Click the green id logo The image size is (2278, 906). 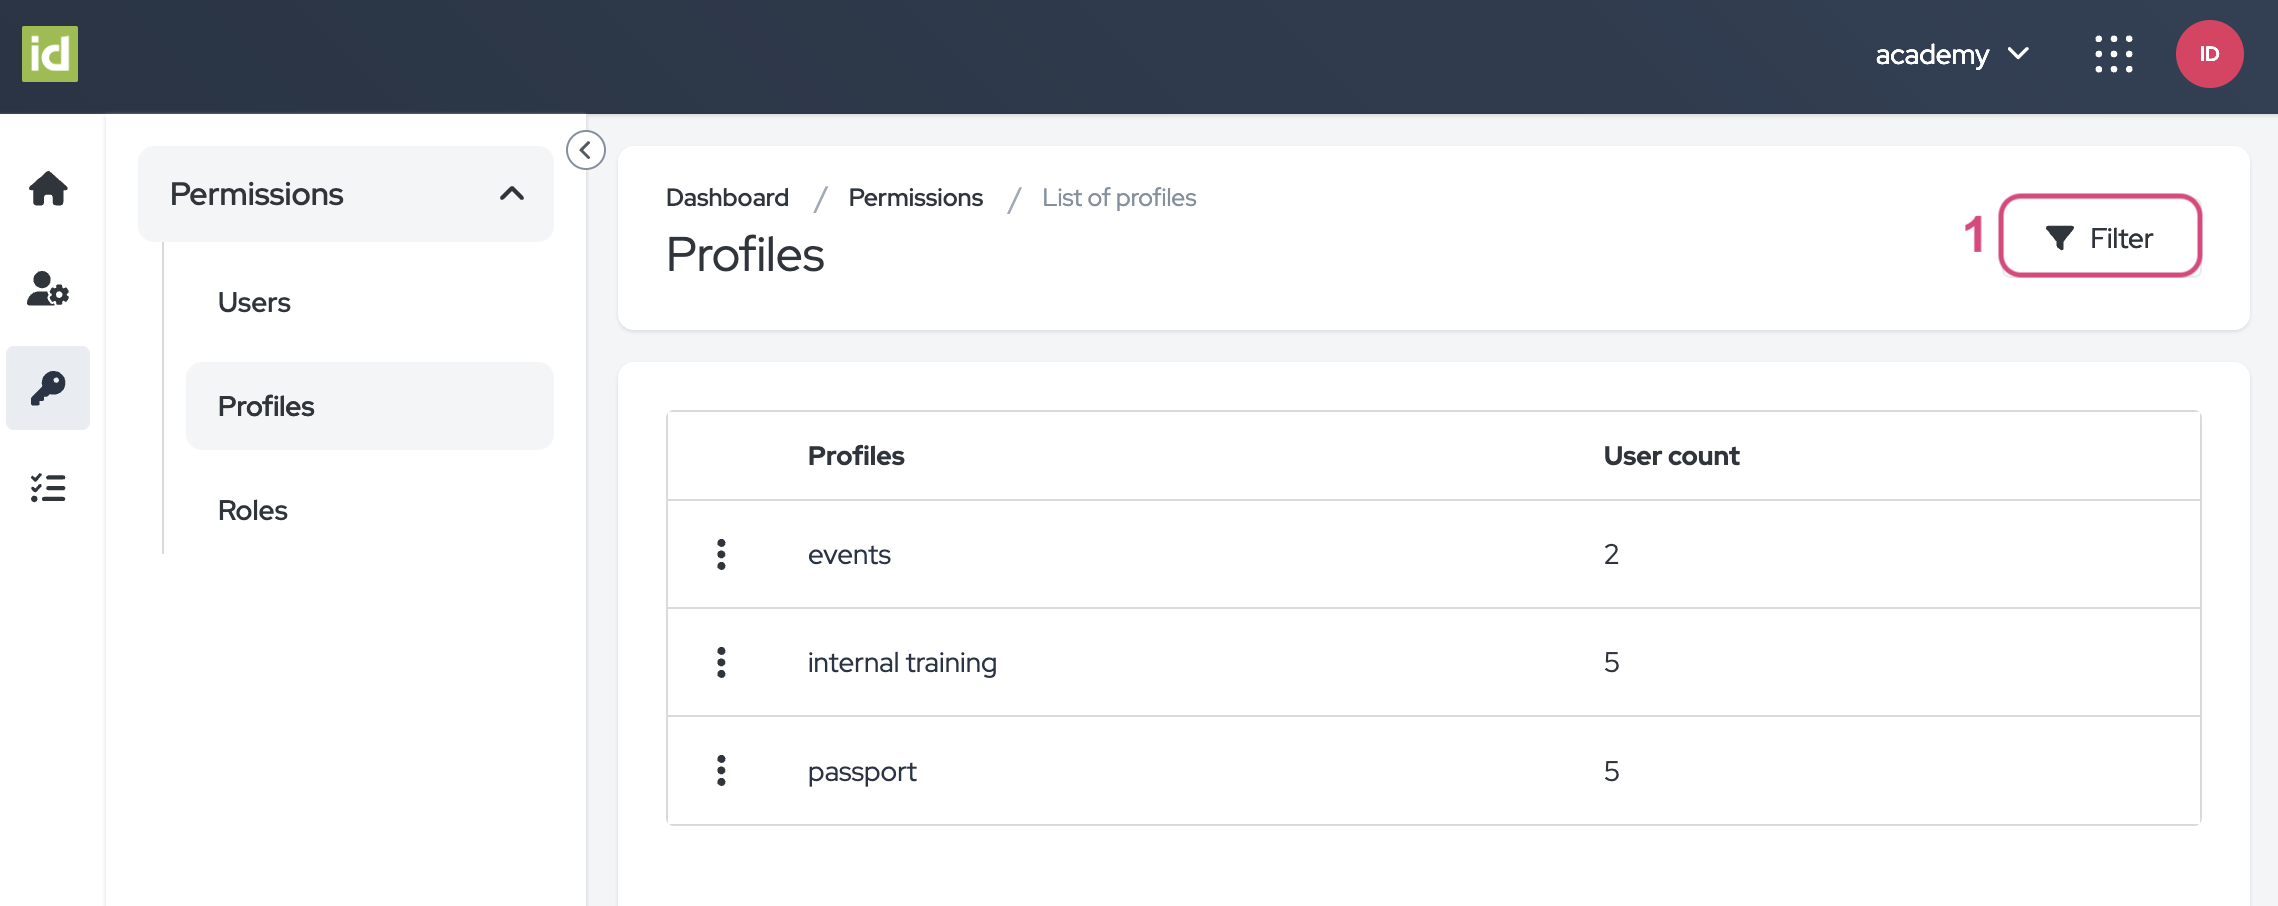tap(50, 54)
